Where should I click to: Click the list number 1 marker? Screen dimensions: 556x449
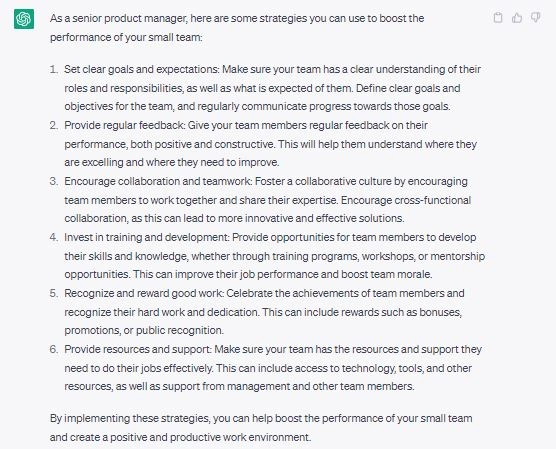[x=54, y=69]
